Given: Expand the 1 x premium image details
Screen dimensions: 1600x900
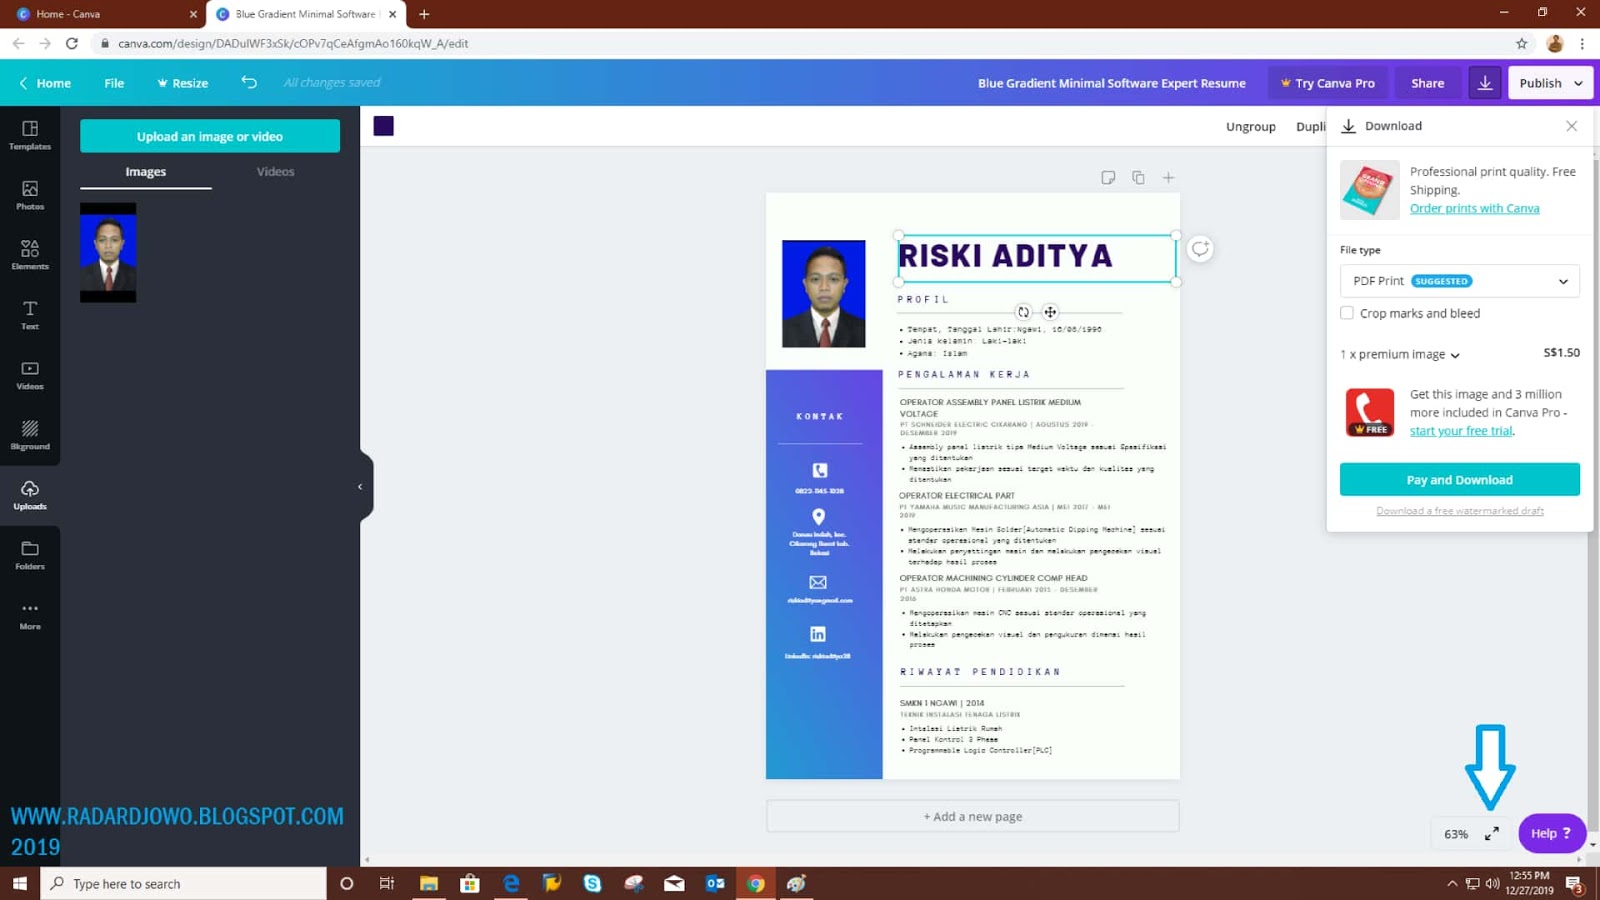Looking at the screenshot, I should point(1400,354).
